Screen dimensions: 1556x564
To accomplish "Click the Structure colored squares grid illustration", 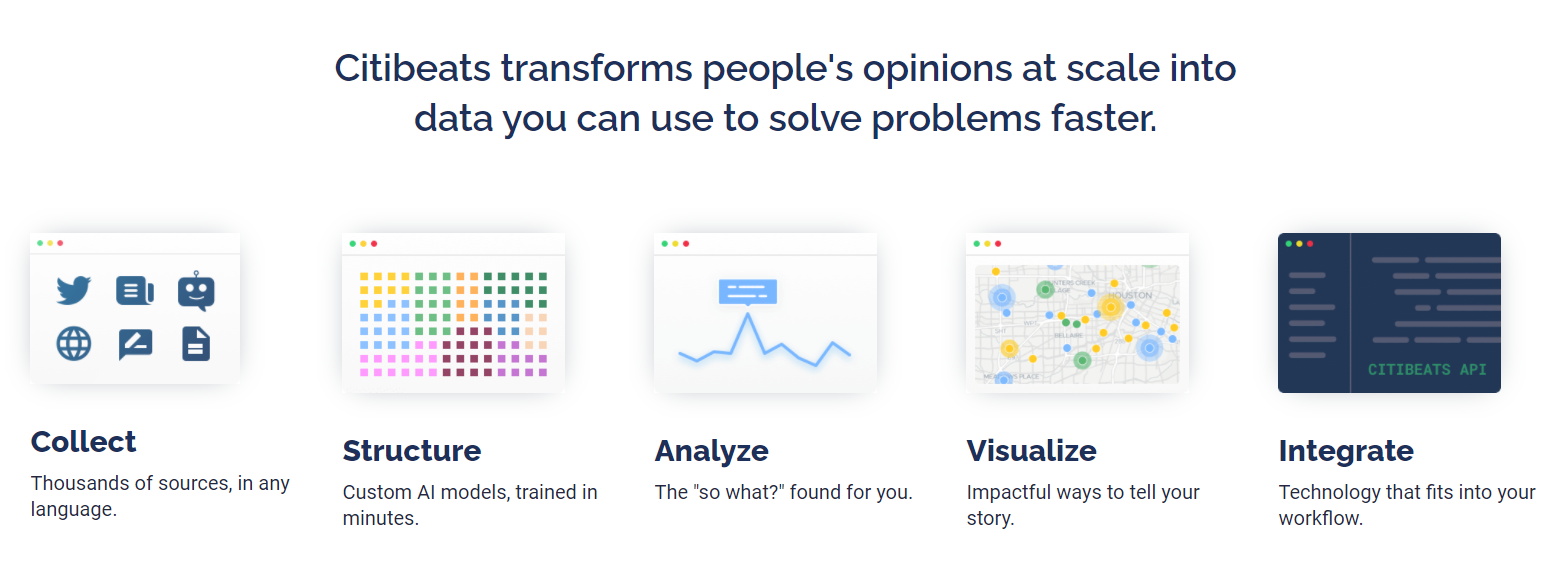I will coord(453,323).
